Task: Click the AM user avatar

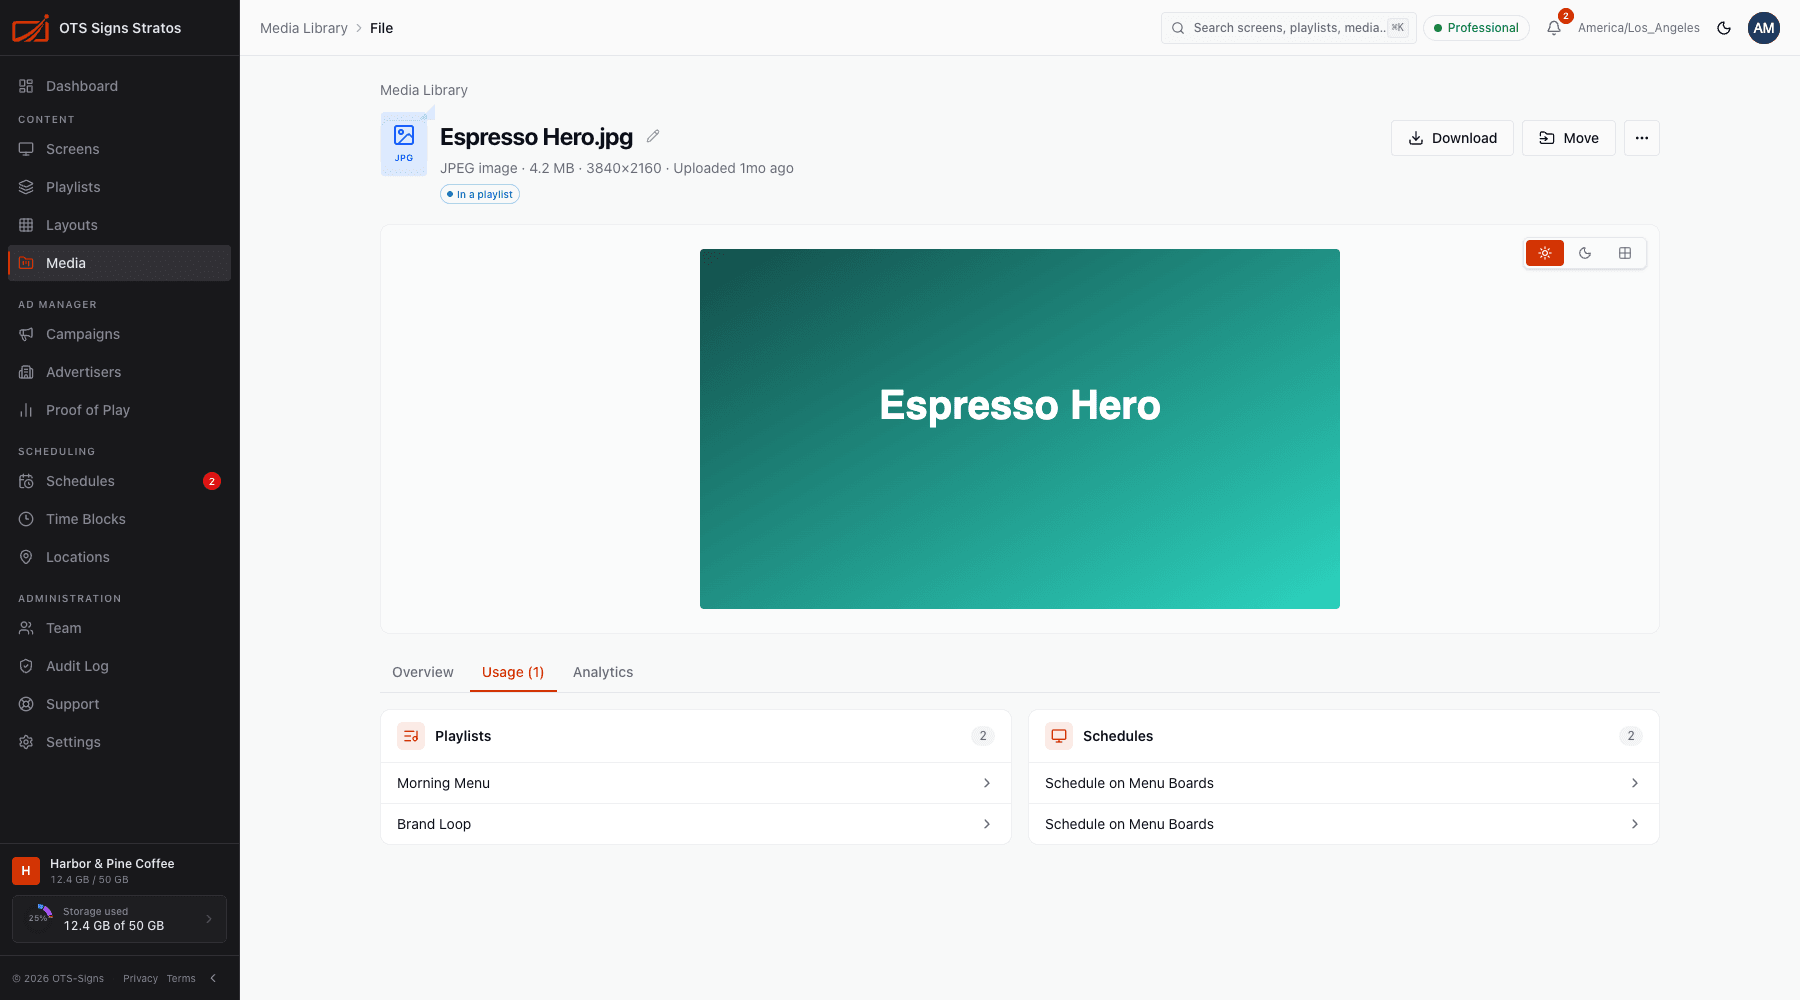Action: tap(1764, 28)
